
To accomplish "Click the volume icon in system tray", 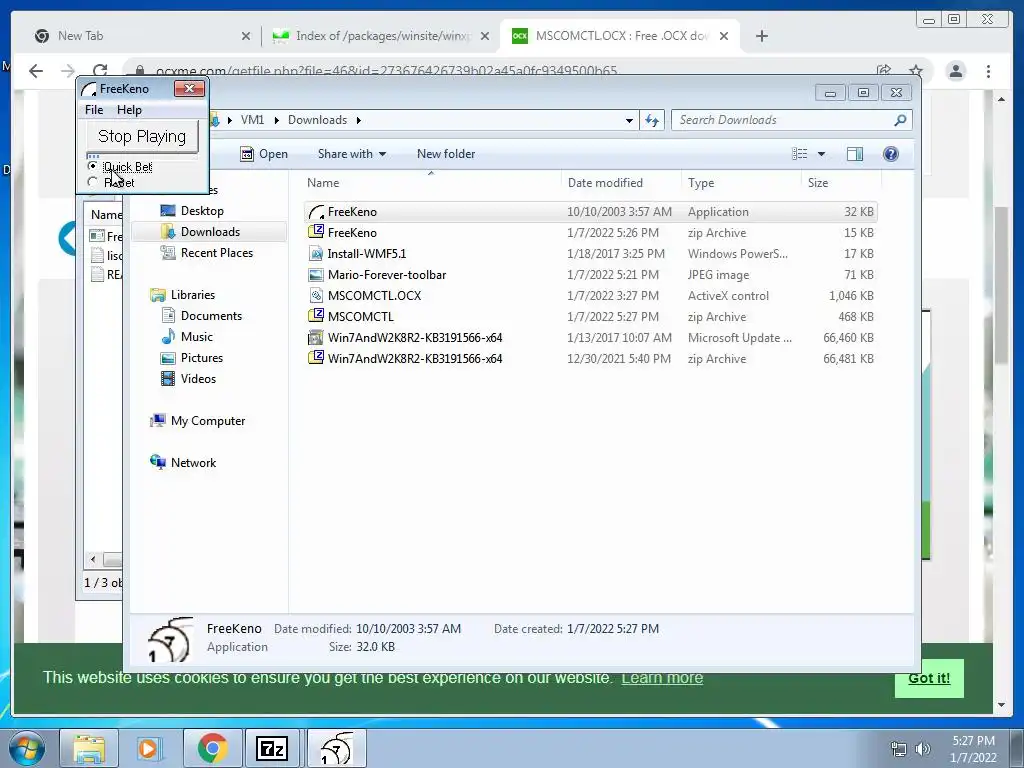I will click(923, 748).
